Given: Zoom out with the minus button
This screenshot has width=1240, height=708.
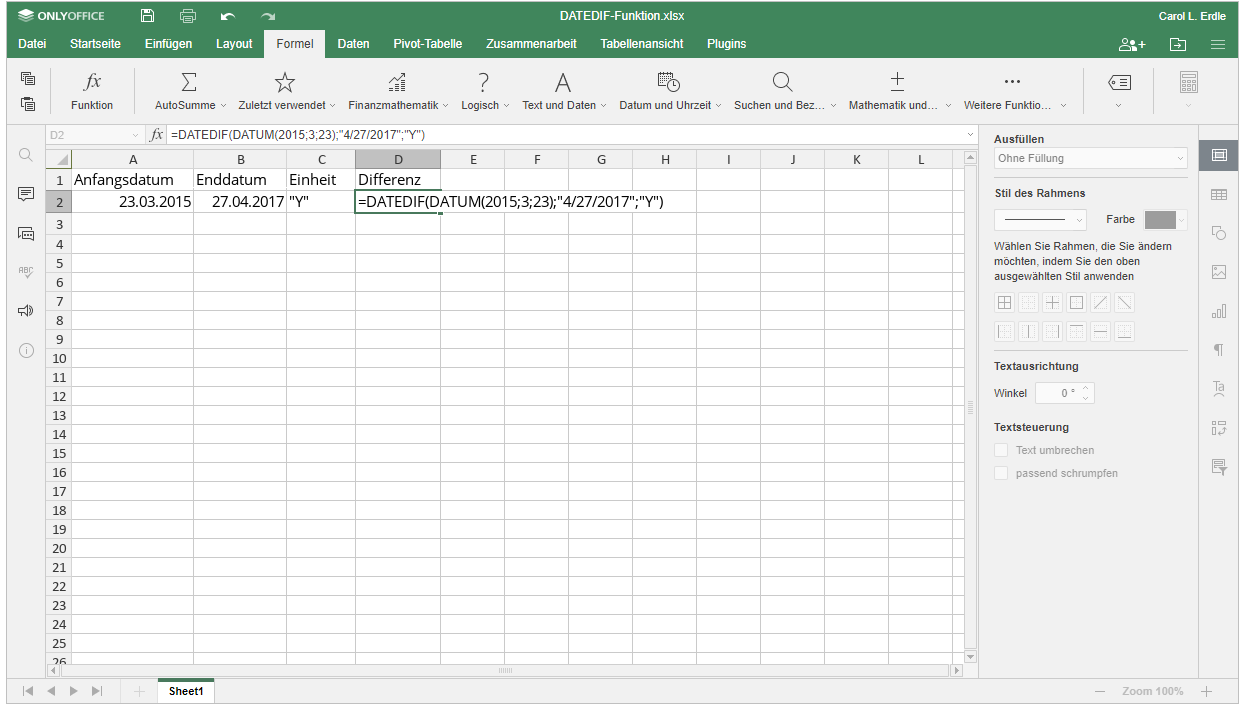Looking at the screenshot, I should 1100,691.
